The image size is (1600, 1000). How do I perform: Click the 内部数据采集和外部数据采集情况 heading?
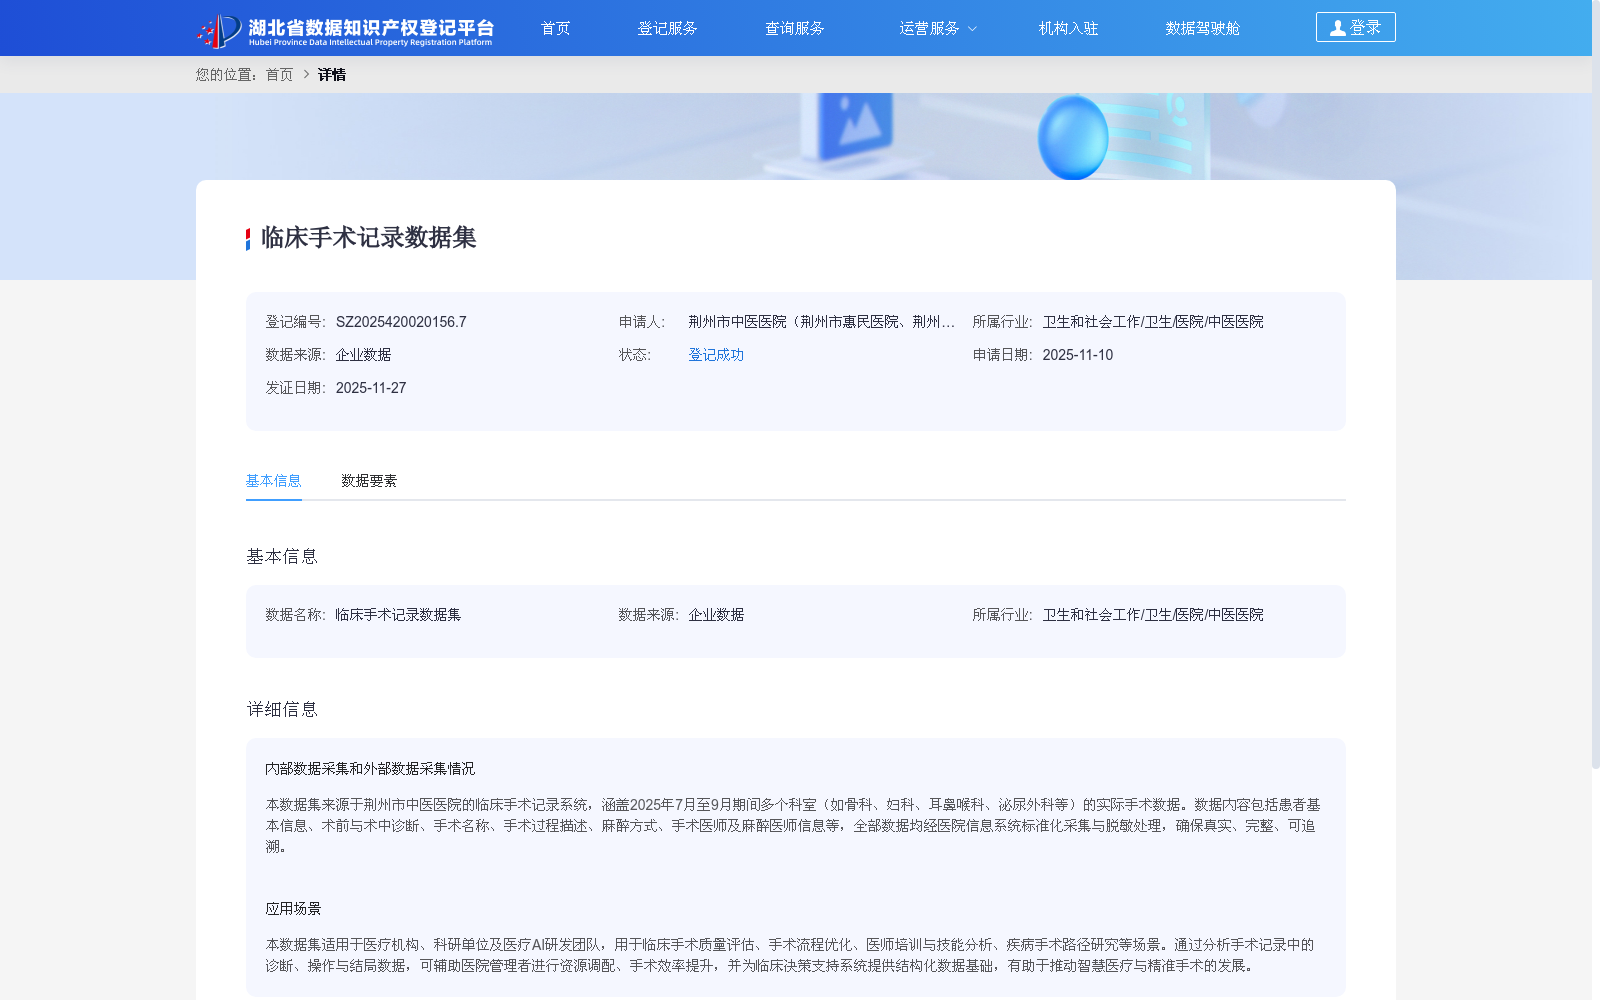coord(370,769)
